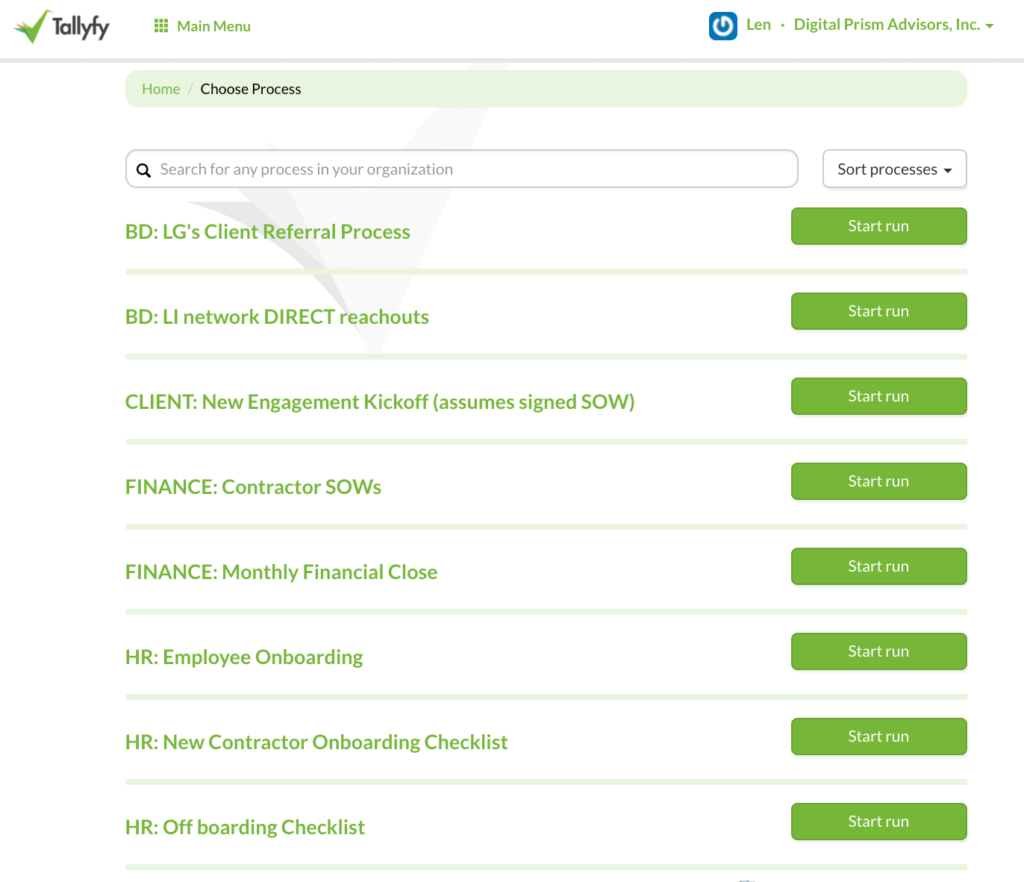Start run for LG's Client Referral Process

878,226
